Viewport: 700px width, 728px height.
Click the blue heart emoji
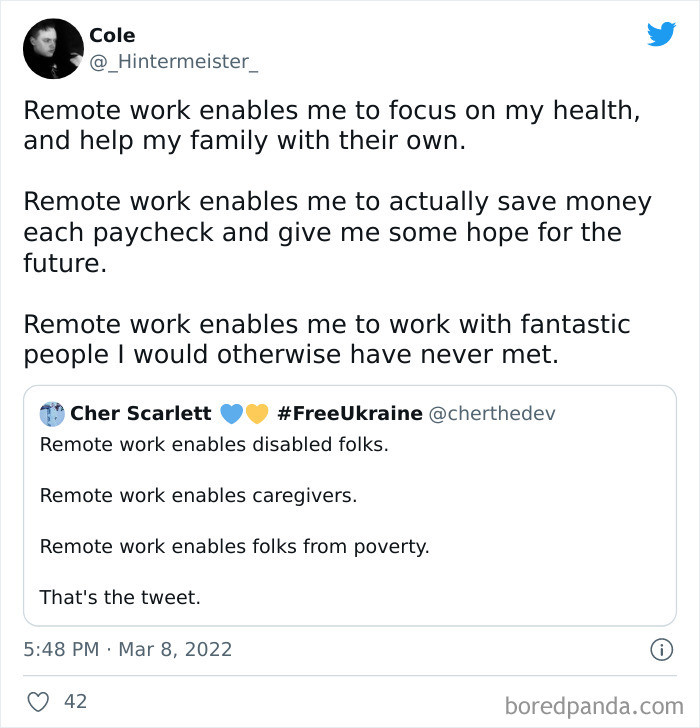[x=230, y=414]
